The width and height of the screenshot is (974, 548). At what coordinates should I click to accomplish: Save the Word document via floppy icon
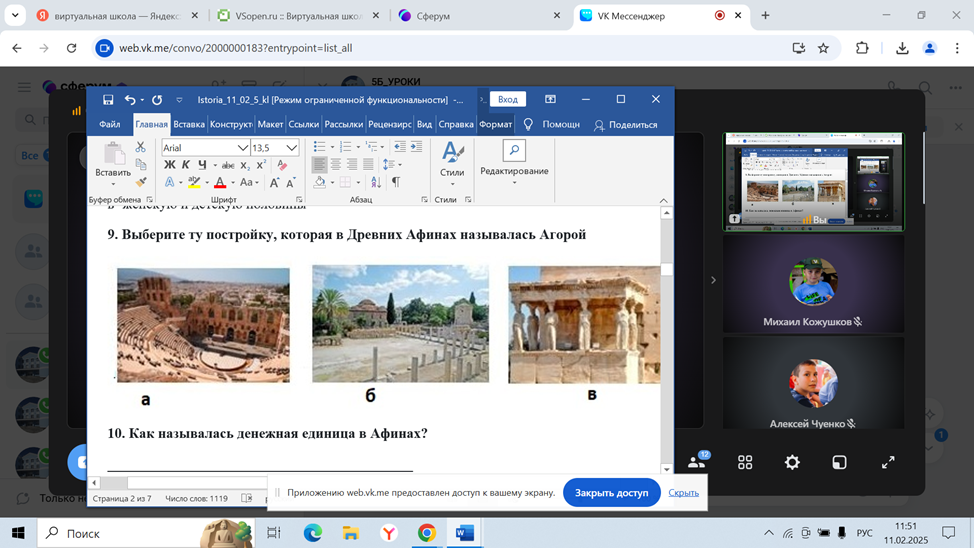[x=108, y=99]
